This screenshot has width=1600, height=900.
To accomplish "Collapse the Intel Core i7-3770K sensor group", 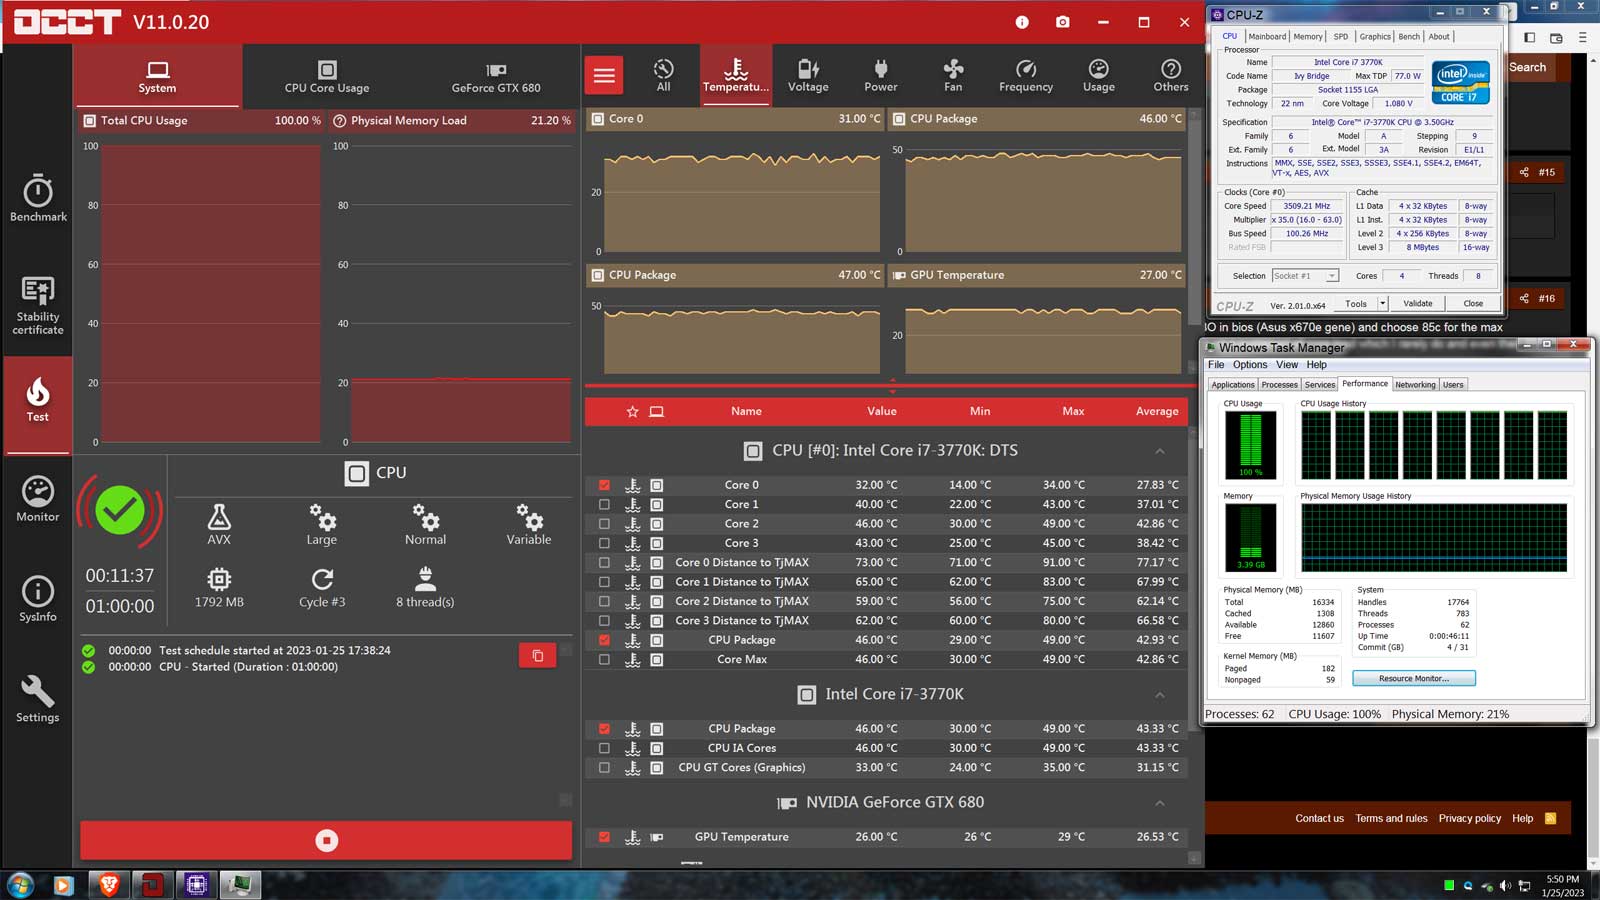I will (x=1160, y=695).
